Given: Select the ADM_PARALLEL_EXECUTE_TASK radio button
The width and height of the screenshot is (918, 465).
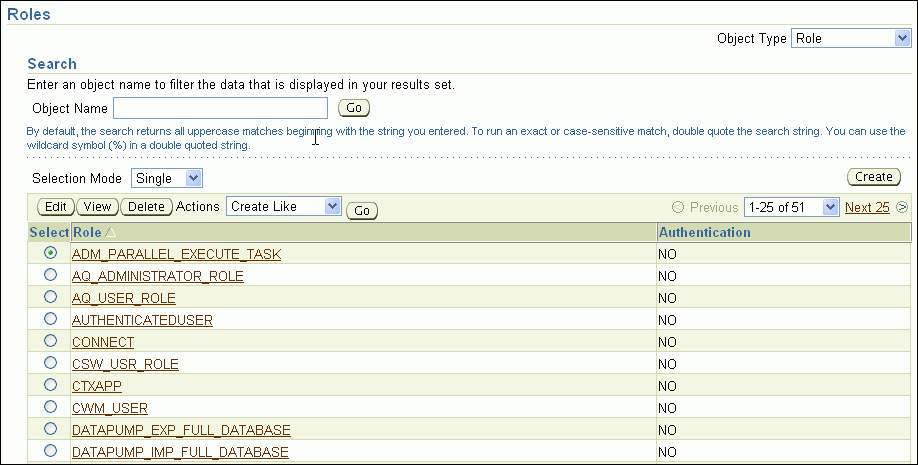Looking at the screenshot, I should pyautogui.click(x=50, y=254).
